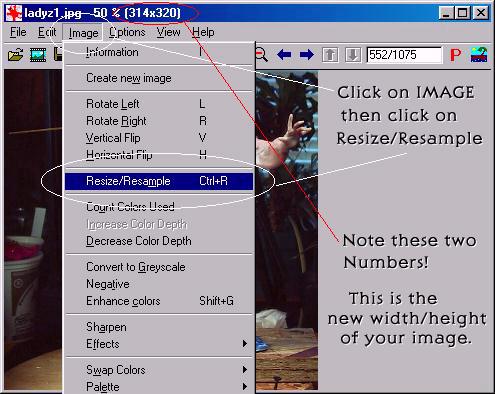Choose Rotate Left from menu
The width and height of the screenshot is (495, 394).
pyautogui.click(x=113, y=104)
